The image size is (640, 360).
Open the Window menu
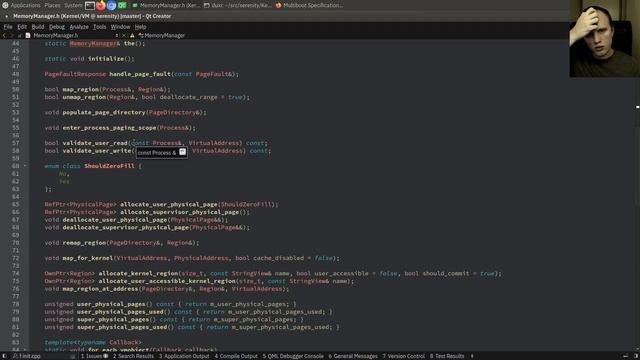coord(120,27)
